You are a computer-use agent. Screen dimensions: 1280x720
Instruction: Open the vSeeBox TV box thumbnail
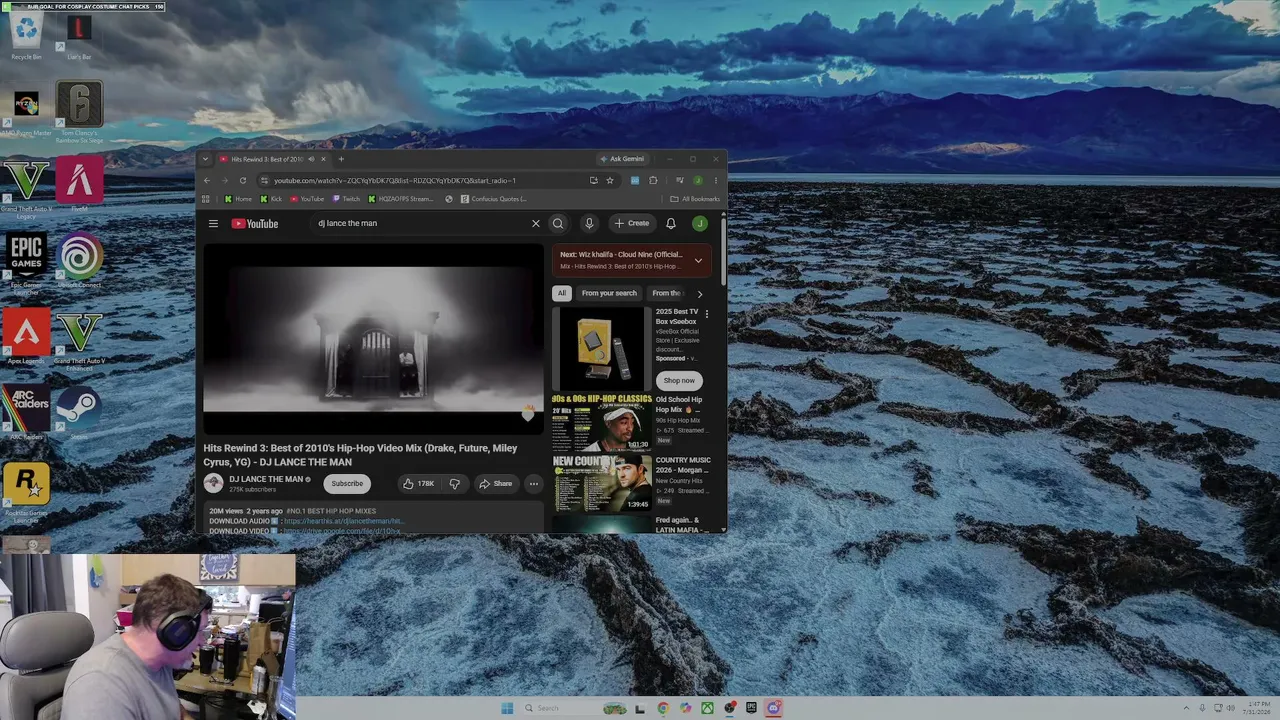click(601, 347)
